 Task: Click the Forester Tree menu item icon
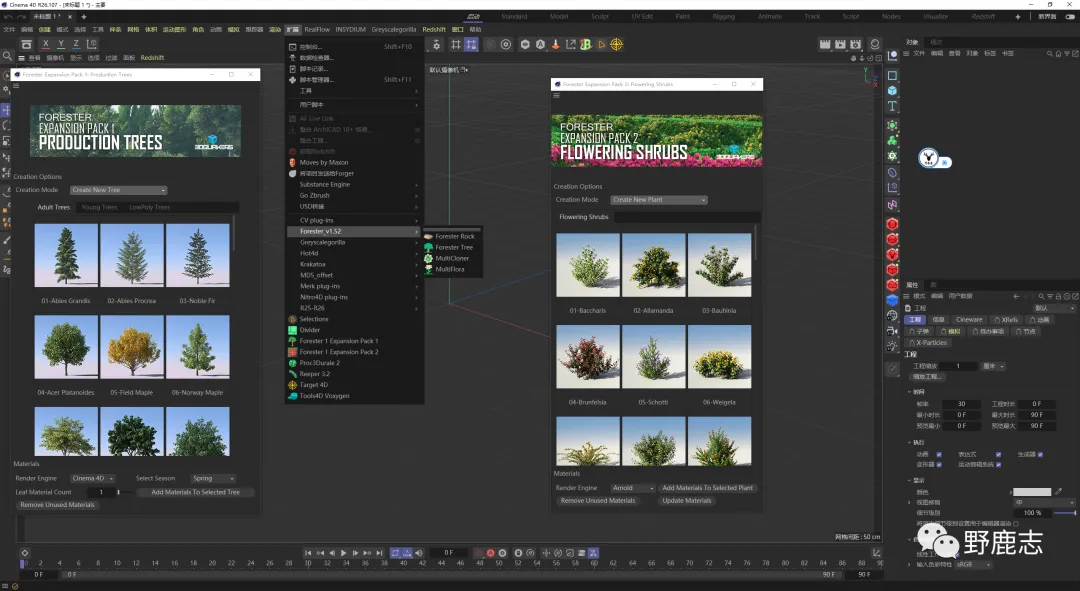tap(429, 247)
